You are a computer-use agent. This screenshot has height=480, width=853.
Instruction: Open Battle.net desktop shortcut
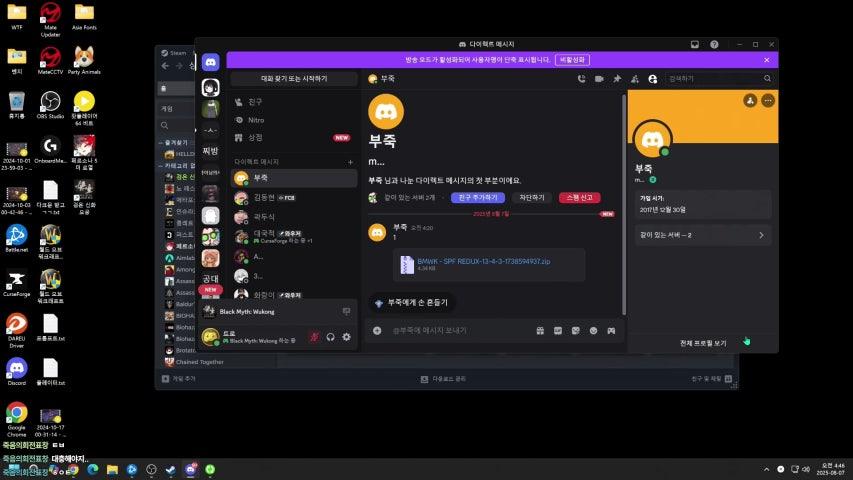[x=16, y=238]
